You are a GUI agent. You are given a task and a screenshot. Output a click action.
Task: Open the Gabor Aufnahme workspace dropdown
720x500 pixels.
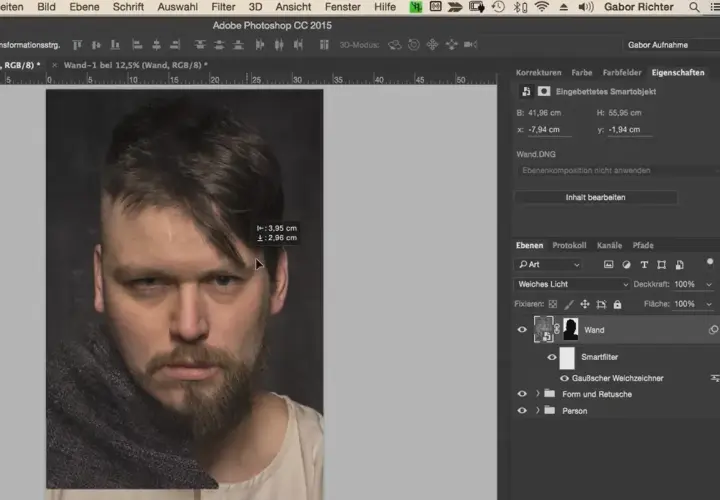click(671, 45)
